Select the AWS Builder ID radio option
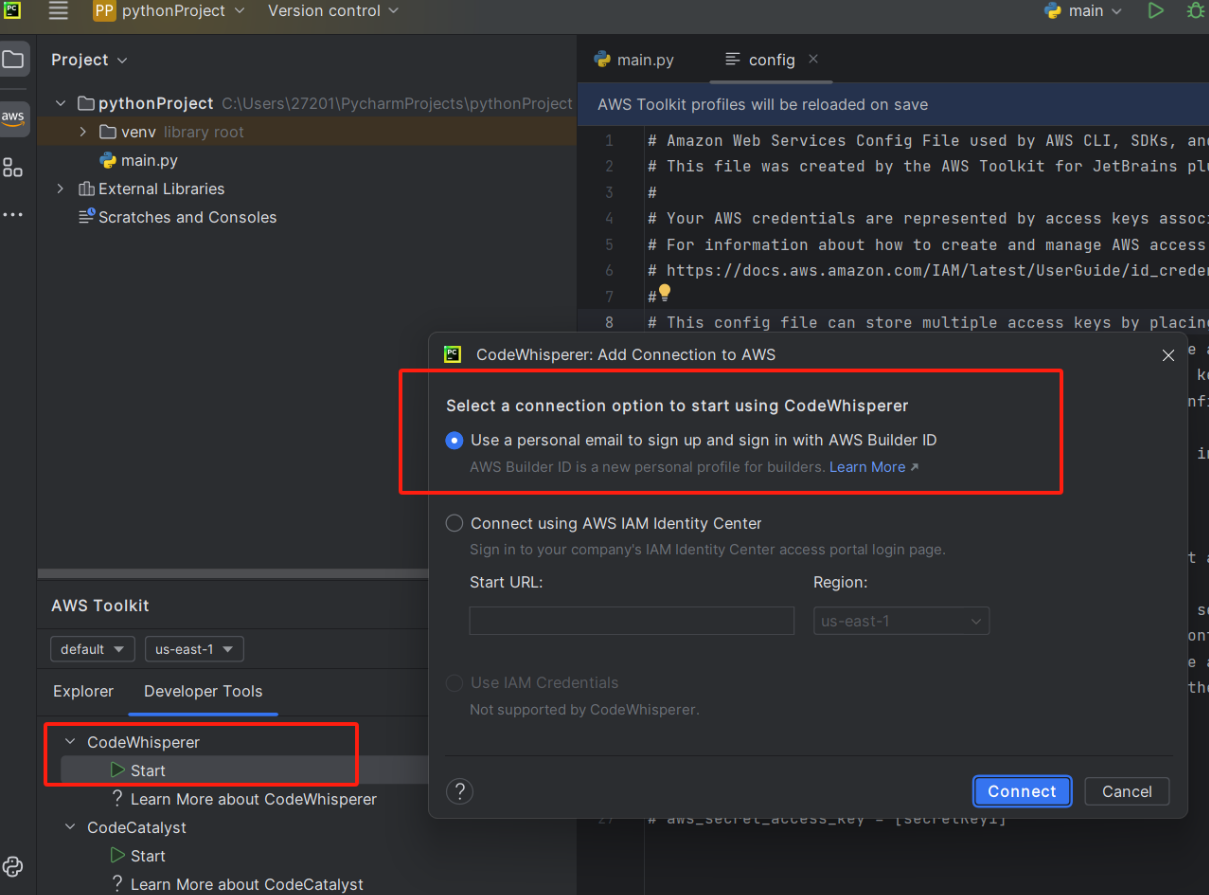The height and width of the screenshot is (895, 1209). [x=455, y=440]
